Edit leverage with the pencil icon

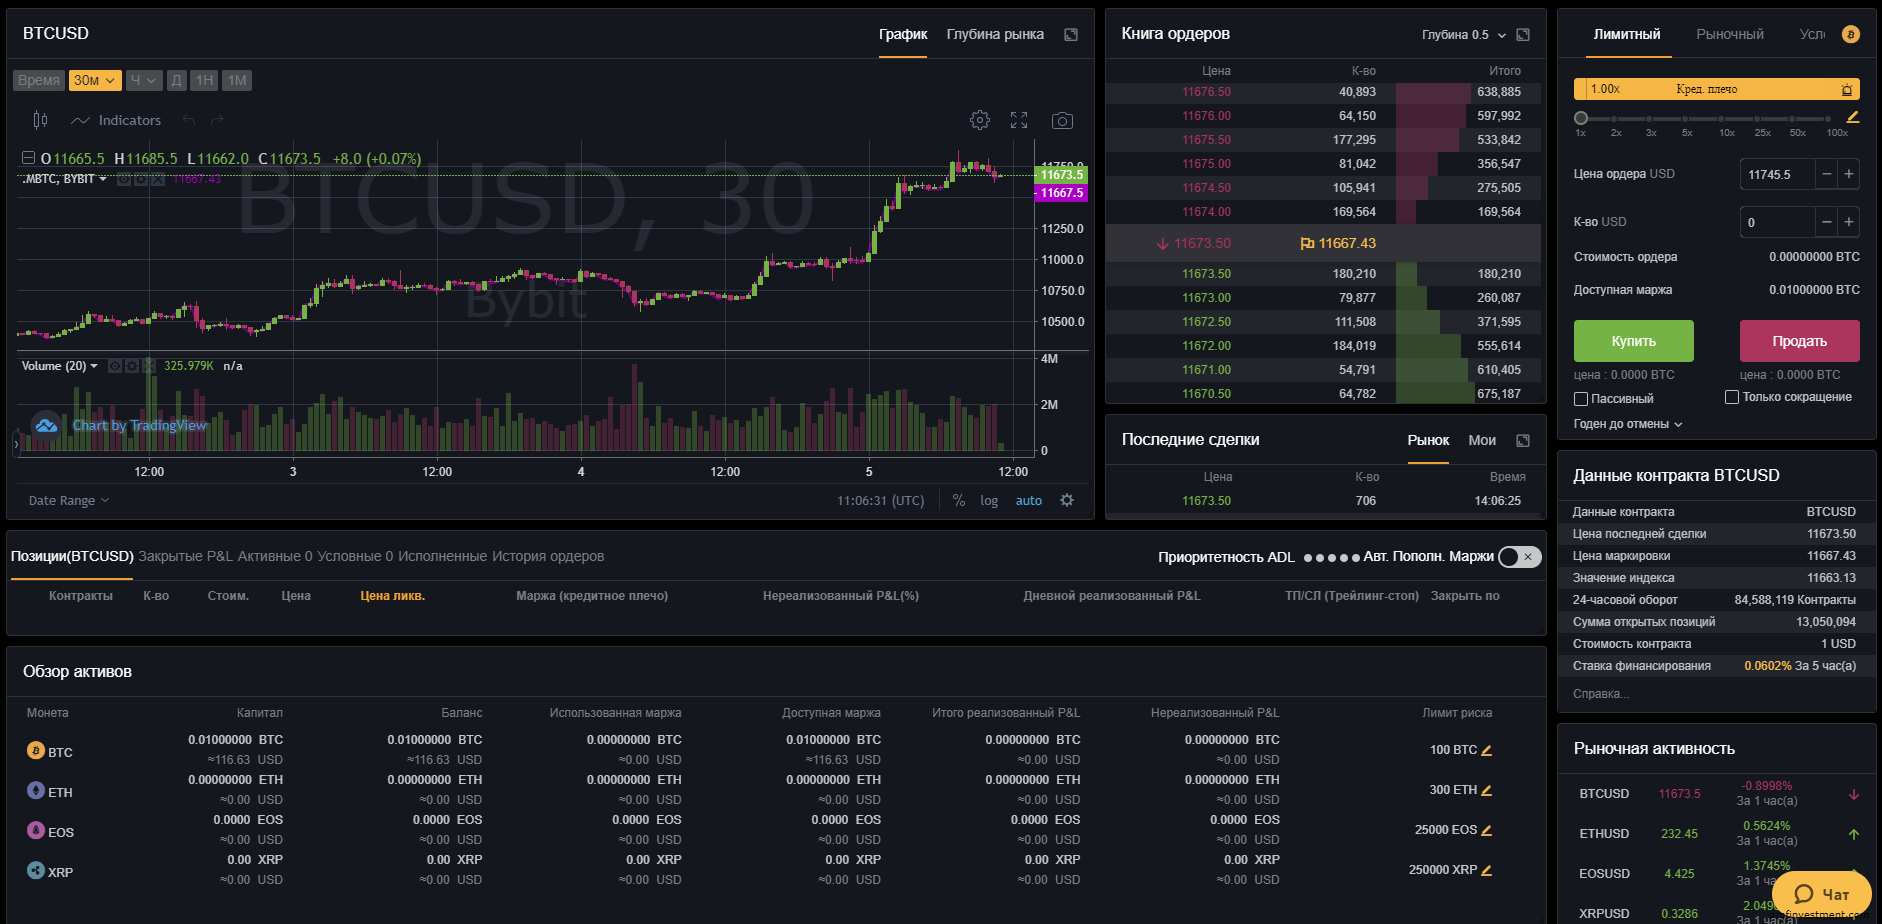coord(1852,117)
